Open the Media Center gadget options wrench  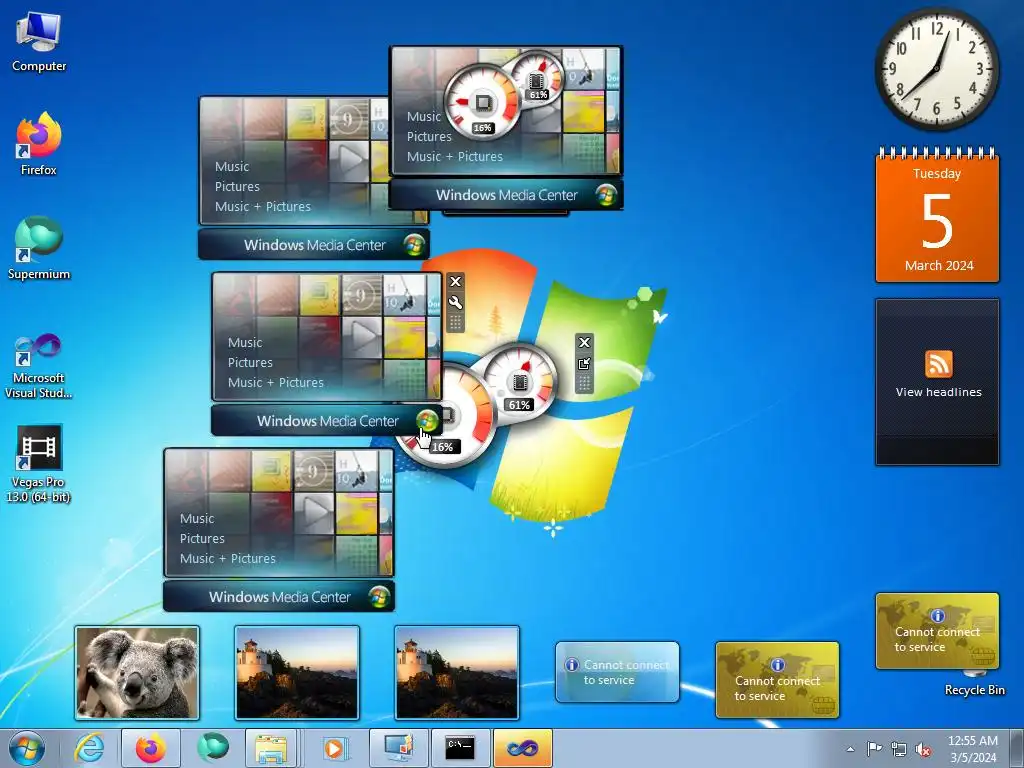(456, 302)
